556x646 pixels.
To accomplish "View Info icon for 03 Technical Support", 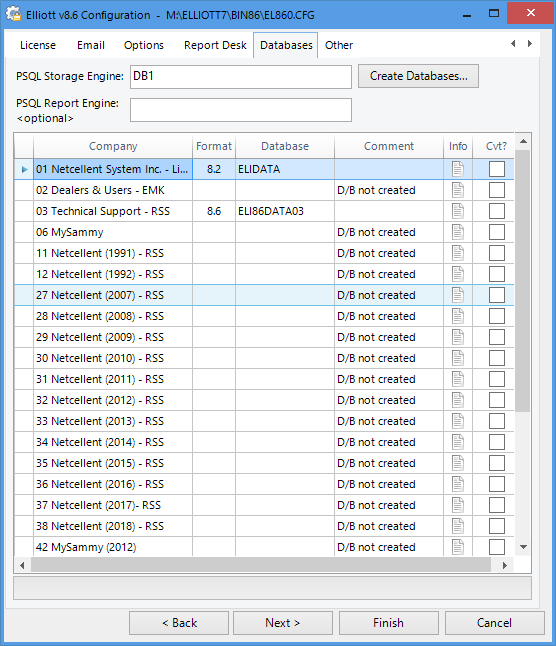I will tap(458, 211).
